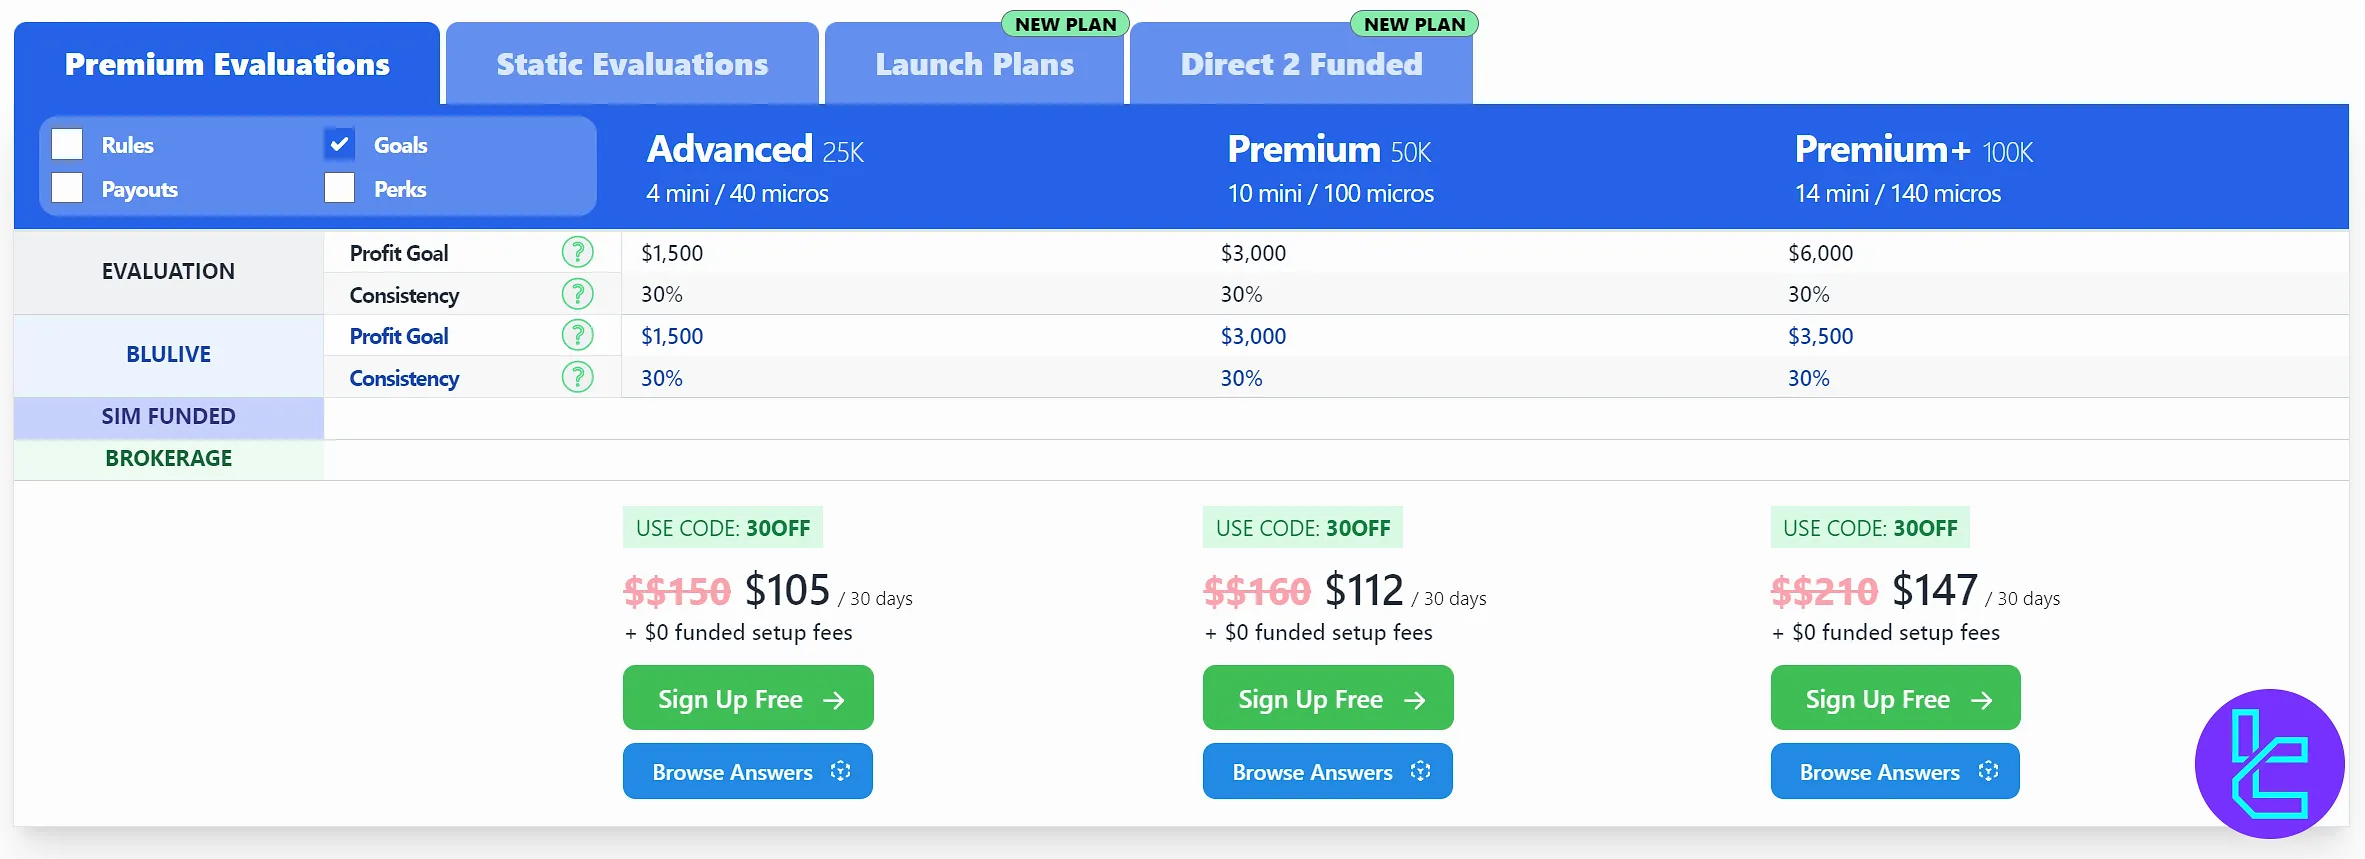Expand the SIM FUNDED section
Screen dimensions: 2365x859
point(168,417)
